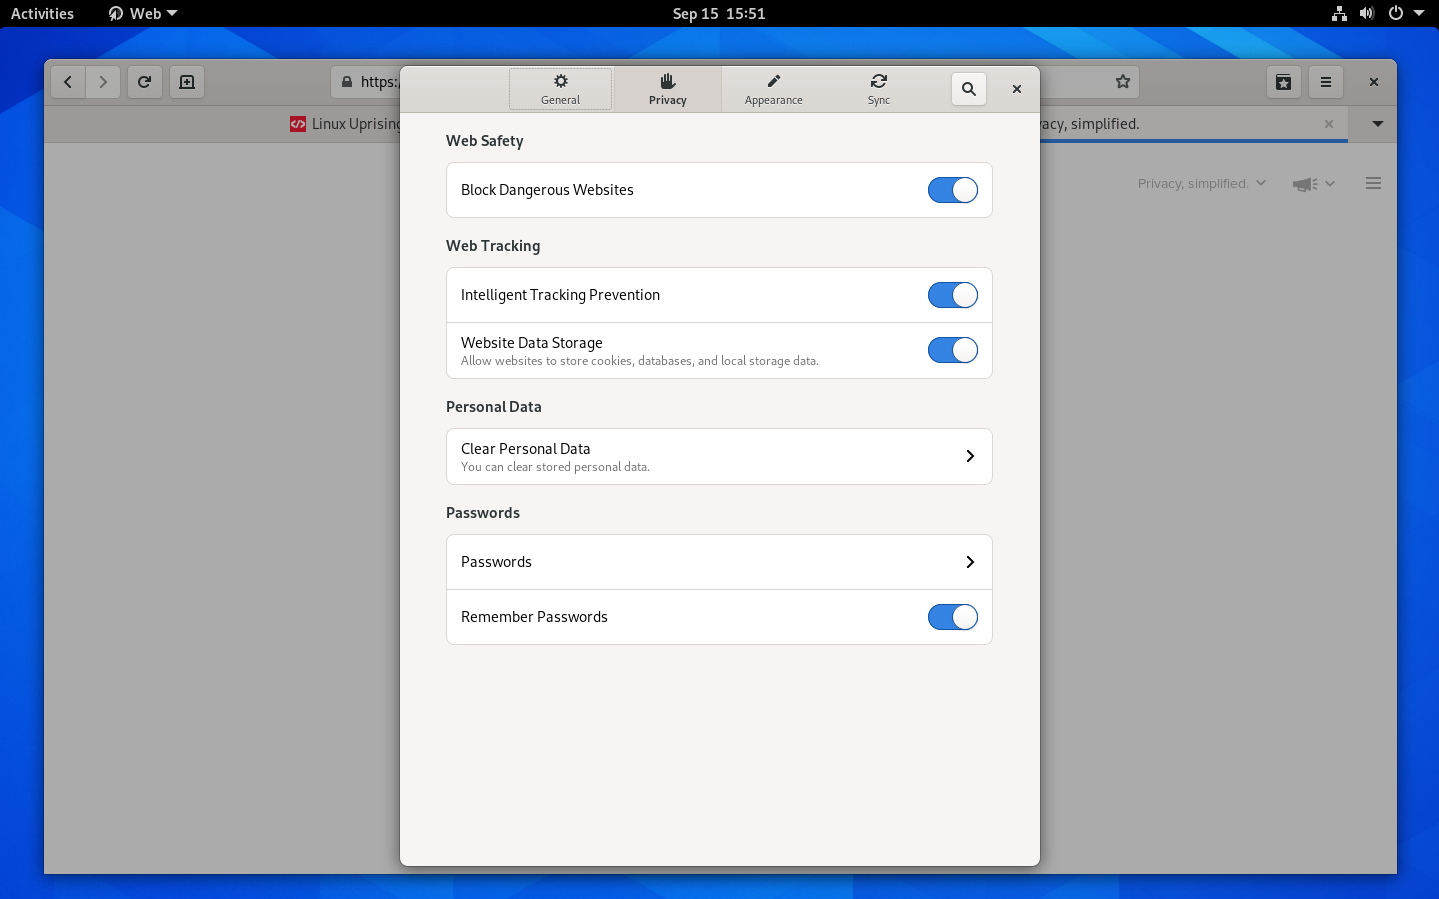Open the General preferences page
Screen dimensions: 1439x899
point(560,89)
